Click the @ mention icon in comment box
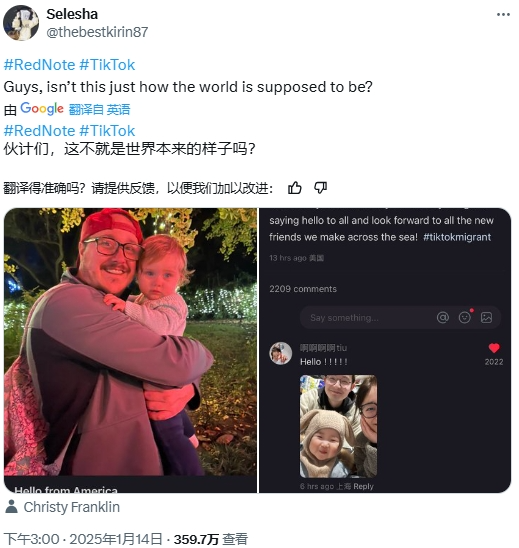 [x=442, y=317]
